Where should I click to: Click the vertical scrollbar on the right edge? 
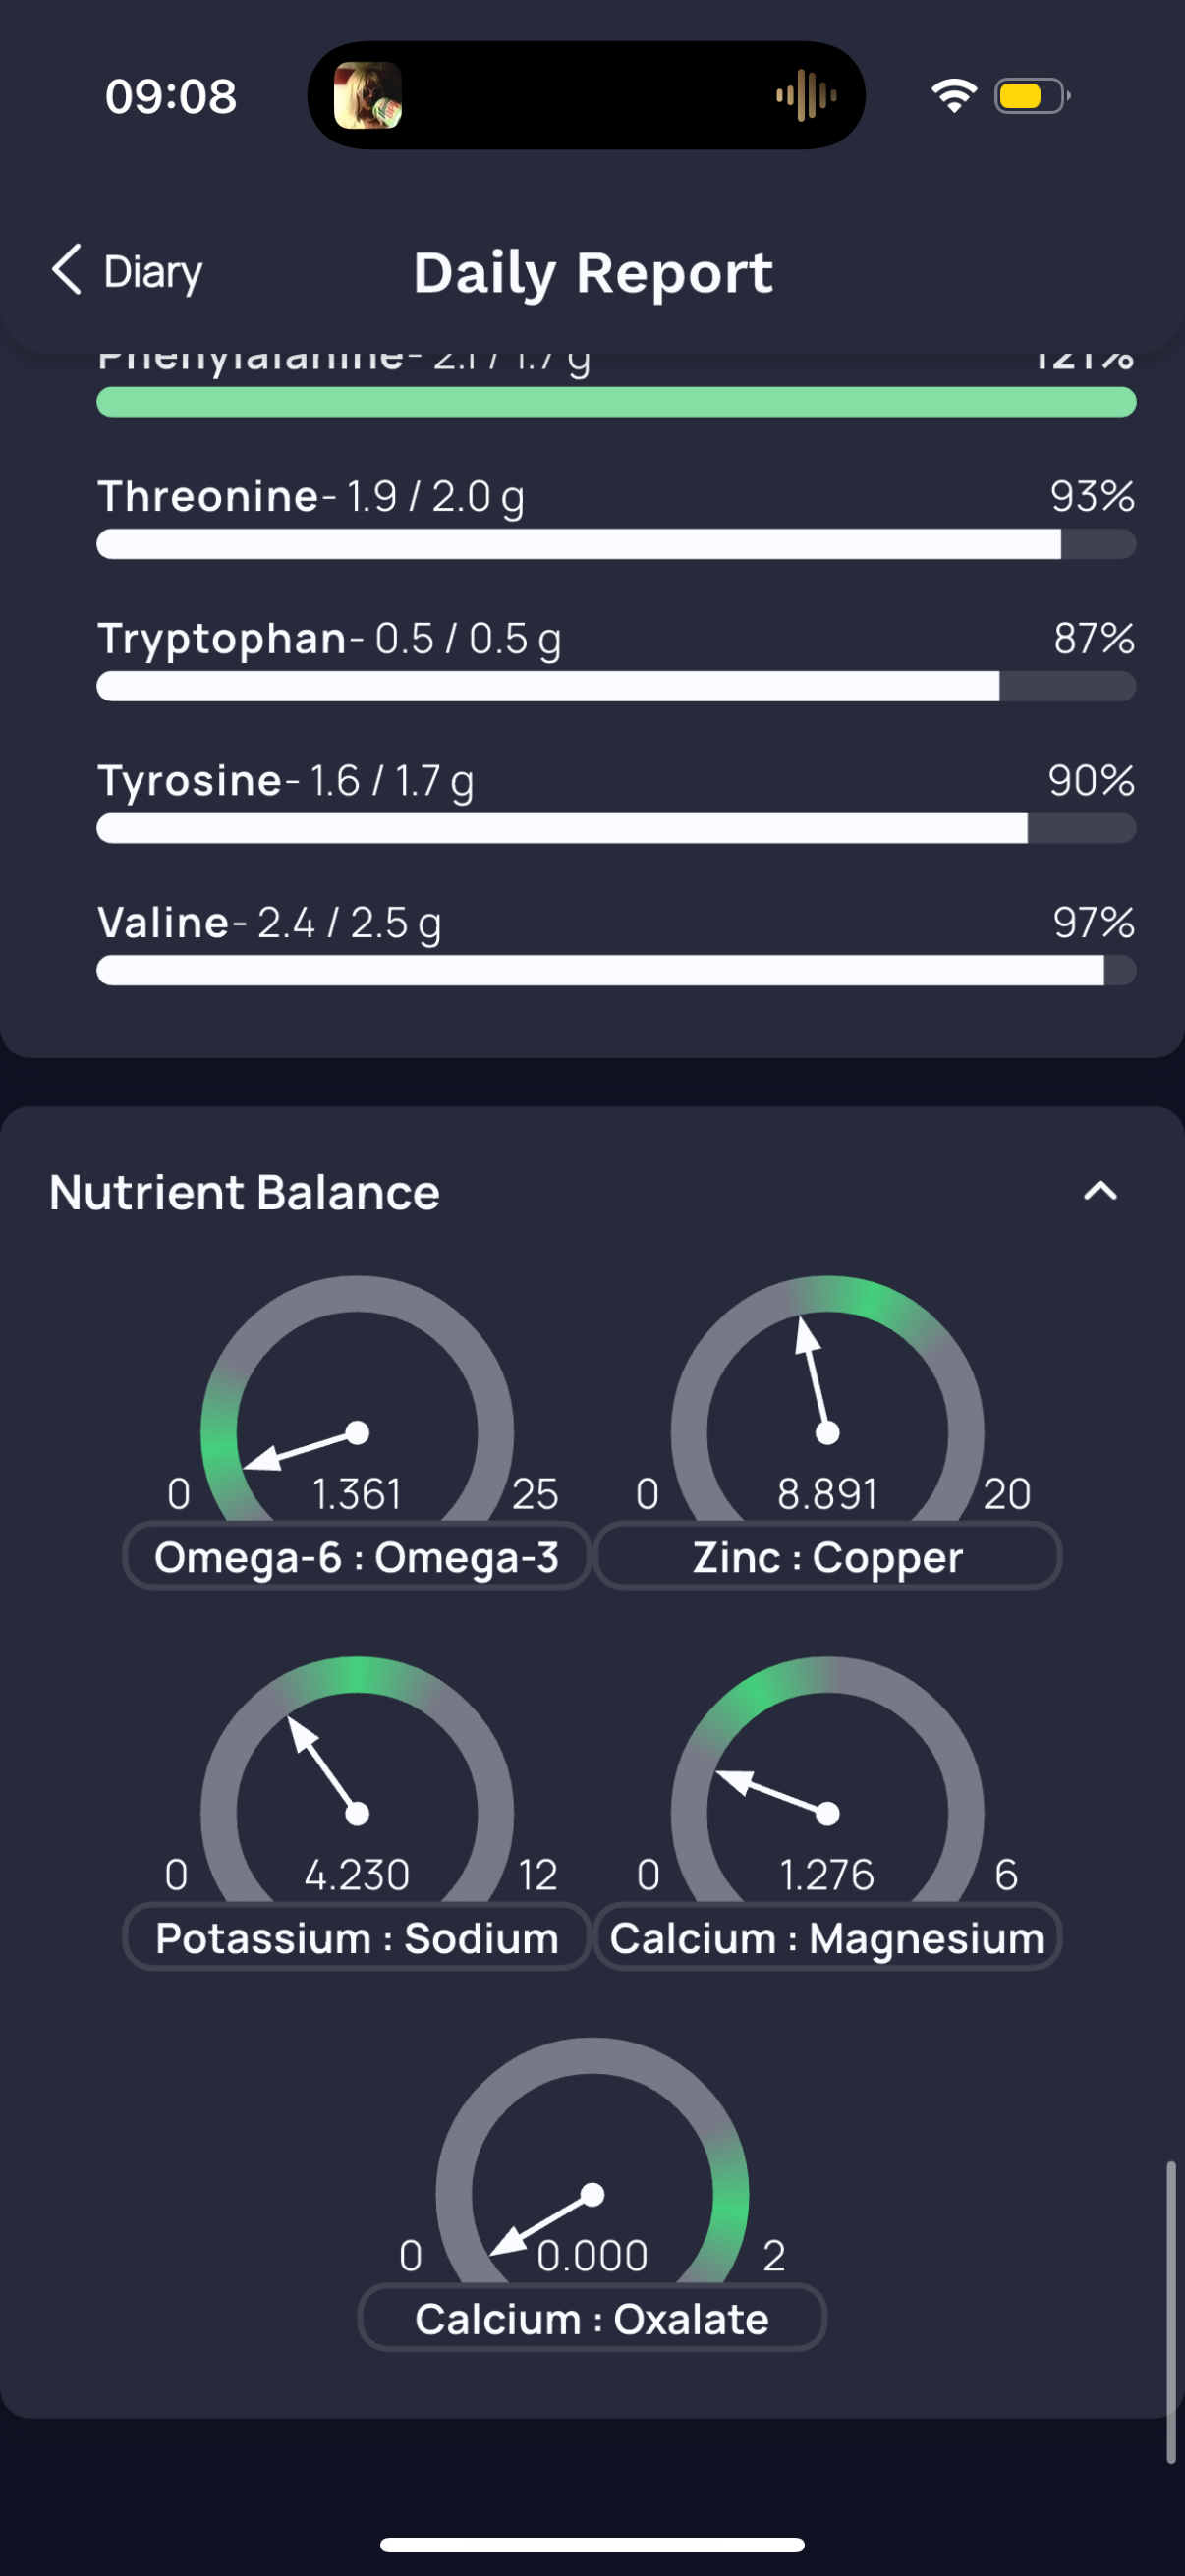1170,2312
